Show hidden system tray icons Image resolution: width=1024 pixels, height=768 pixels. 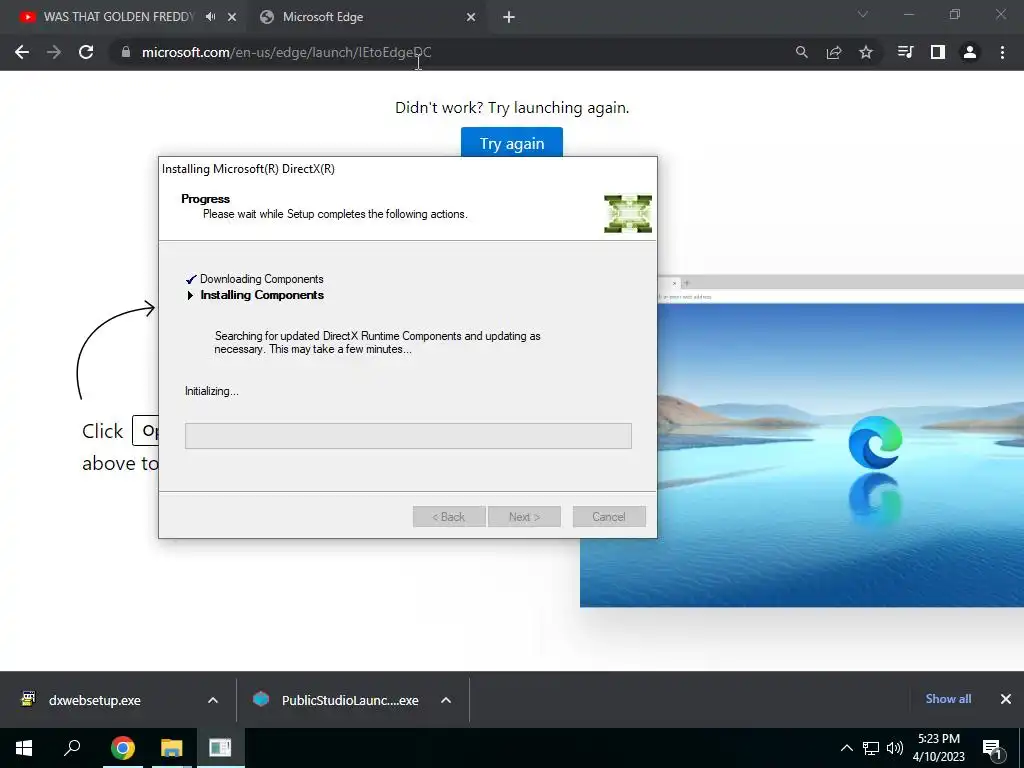tap(846, 748)
